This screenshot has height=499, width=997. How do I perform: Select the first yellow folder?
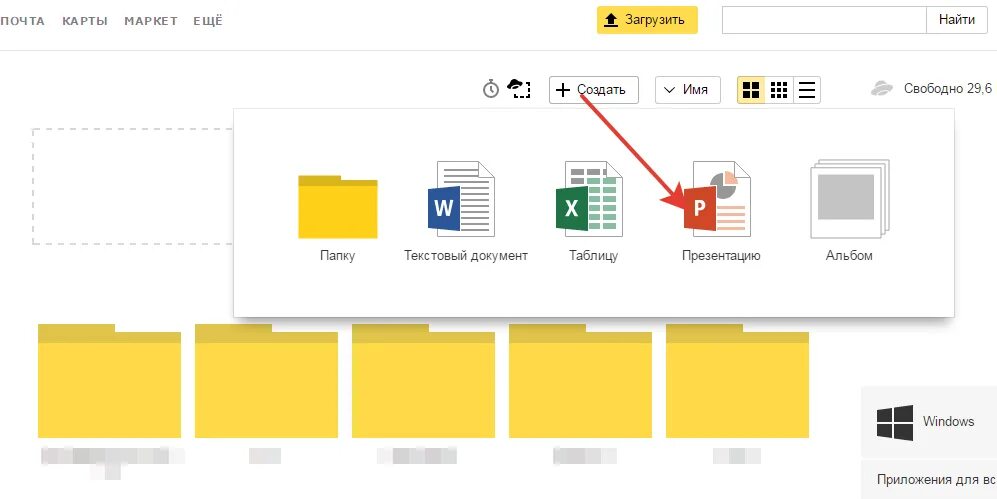109,381
